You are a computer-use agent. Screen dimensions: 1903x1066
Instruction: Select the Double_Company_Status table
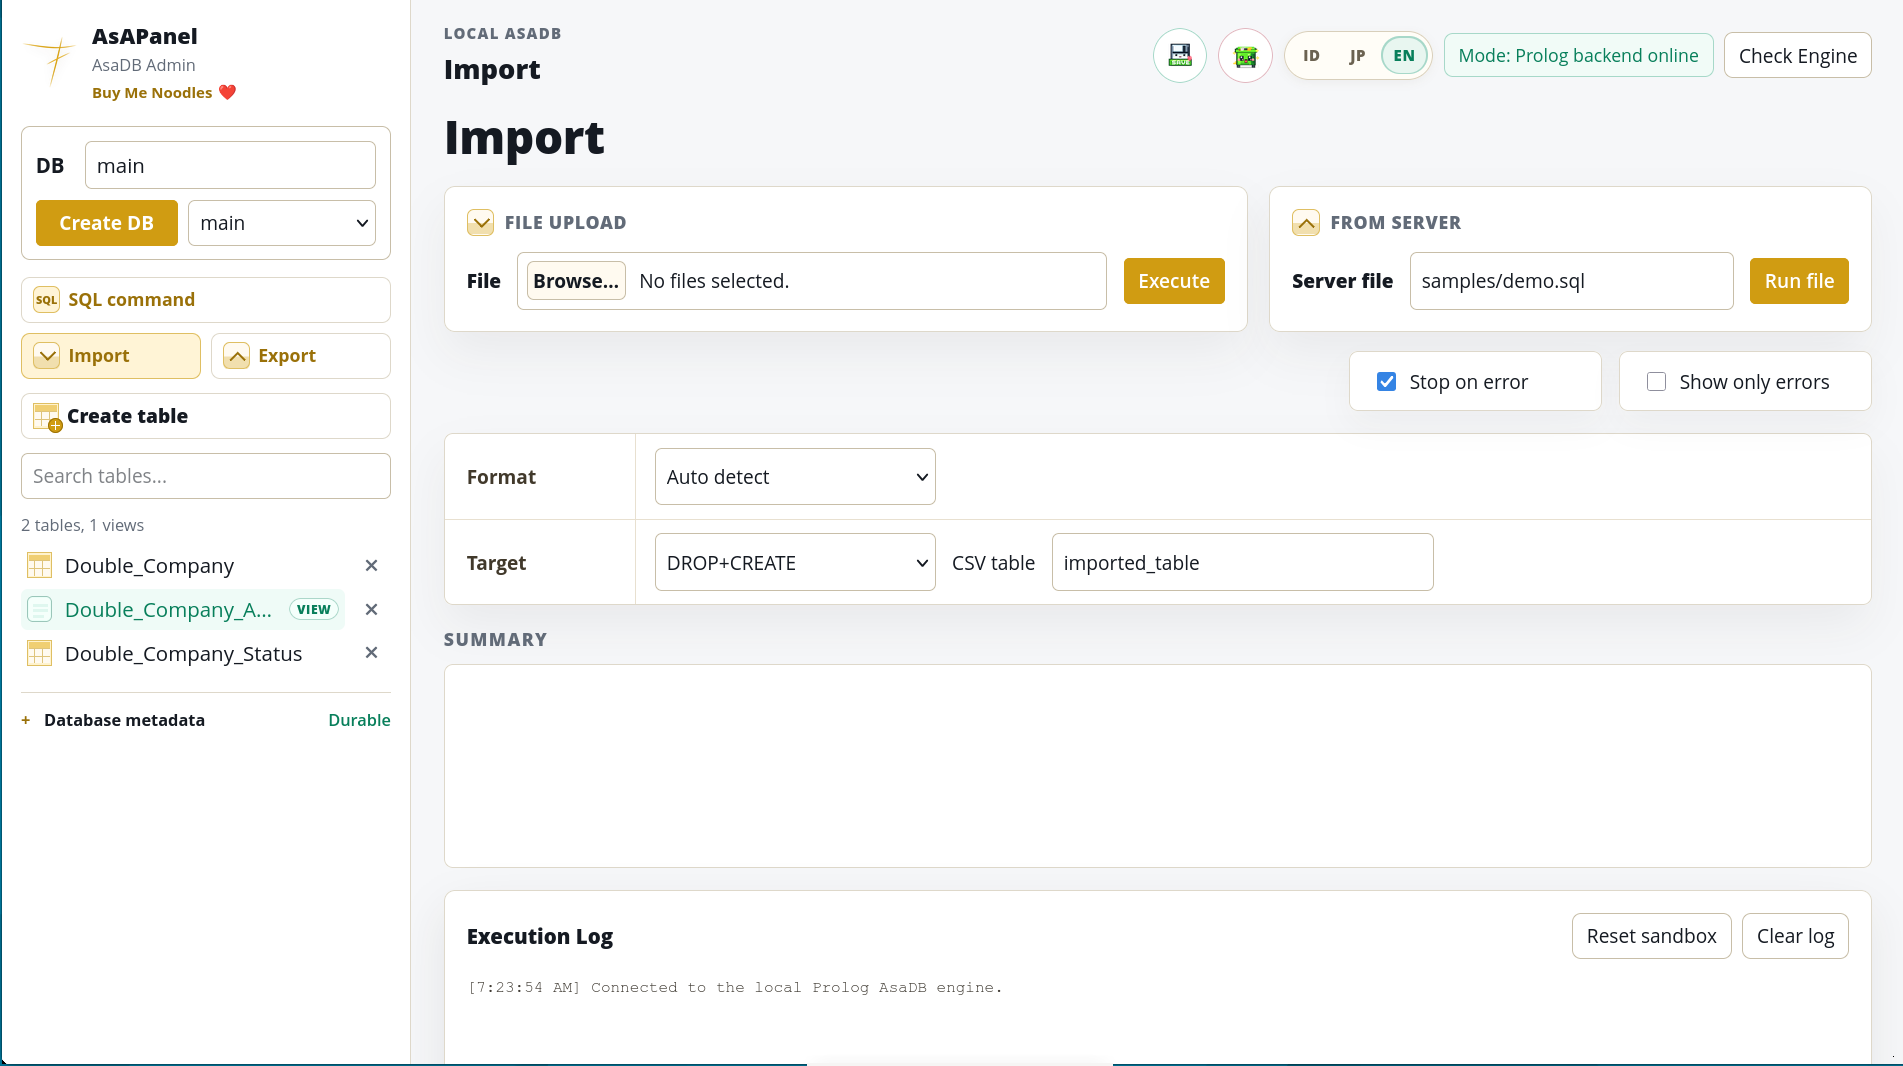(183, 653)
